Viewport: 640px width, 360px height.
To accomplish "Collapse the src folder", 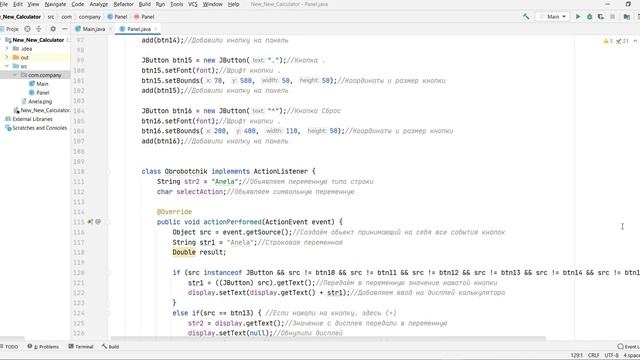I will pos(7,66).
